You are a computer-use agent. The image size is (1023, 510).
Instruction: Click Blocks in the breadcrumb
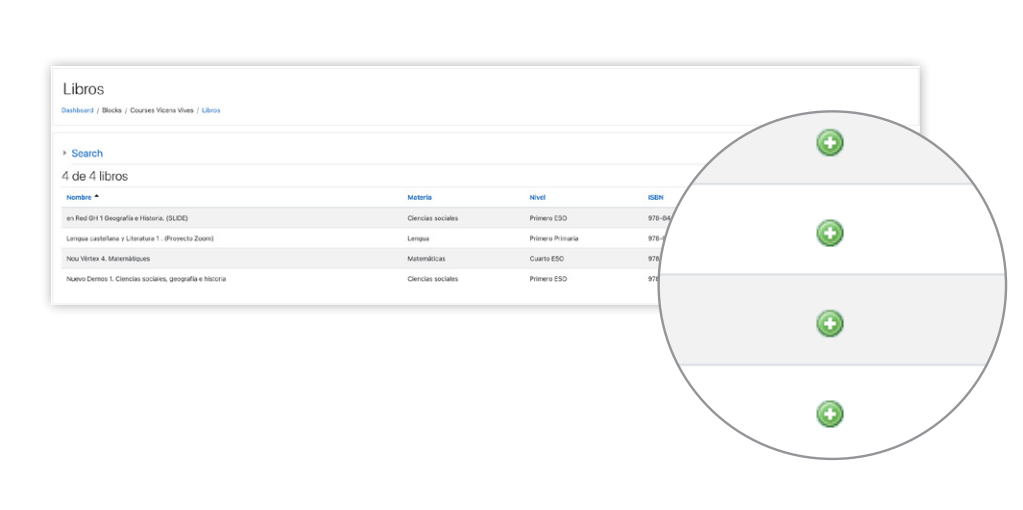(112, 110)
